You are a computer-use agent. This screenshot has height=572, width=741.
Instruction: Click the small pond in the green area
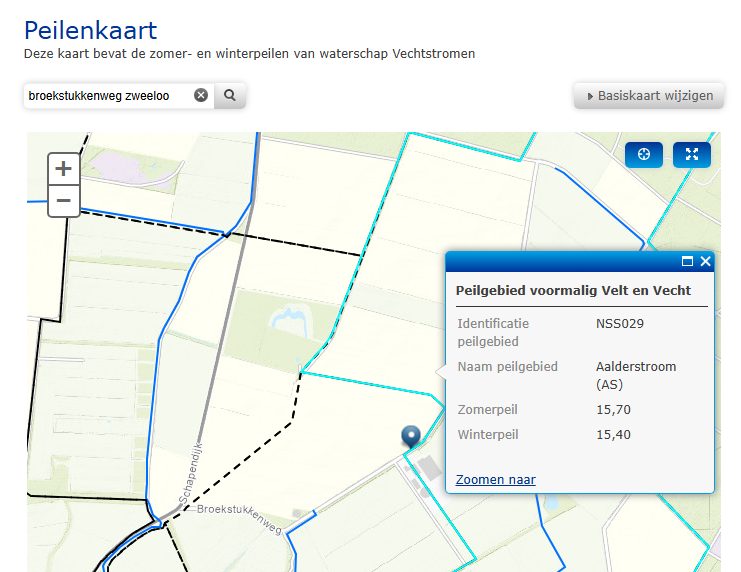click(291, 321)
